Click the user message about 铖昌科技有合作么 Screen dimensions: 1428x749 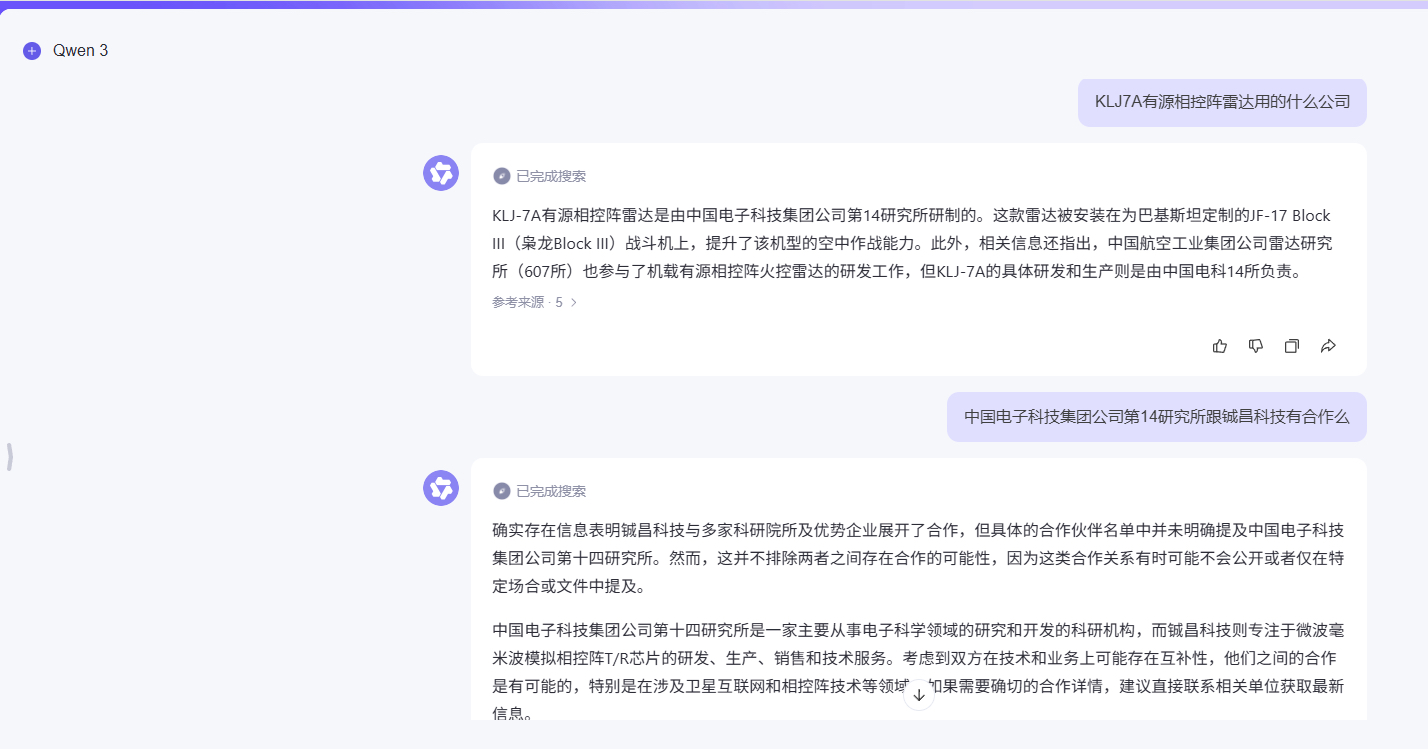point(1157,416)
